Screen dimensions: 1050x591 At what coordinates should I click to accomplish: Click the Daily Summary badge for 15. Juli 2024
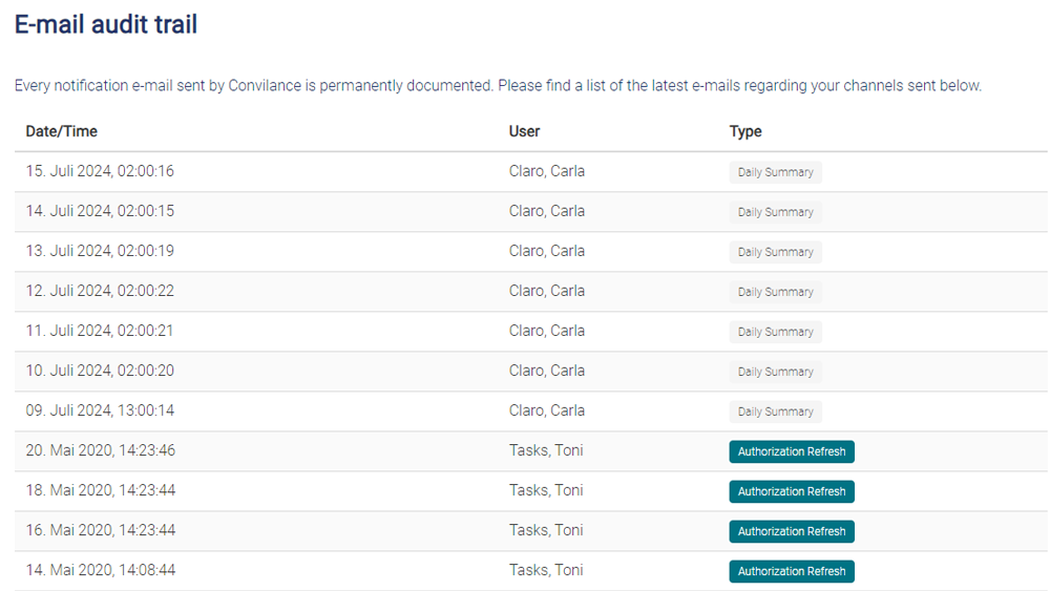775,172
